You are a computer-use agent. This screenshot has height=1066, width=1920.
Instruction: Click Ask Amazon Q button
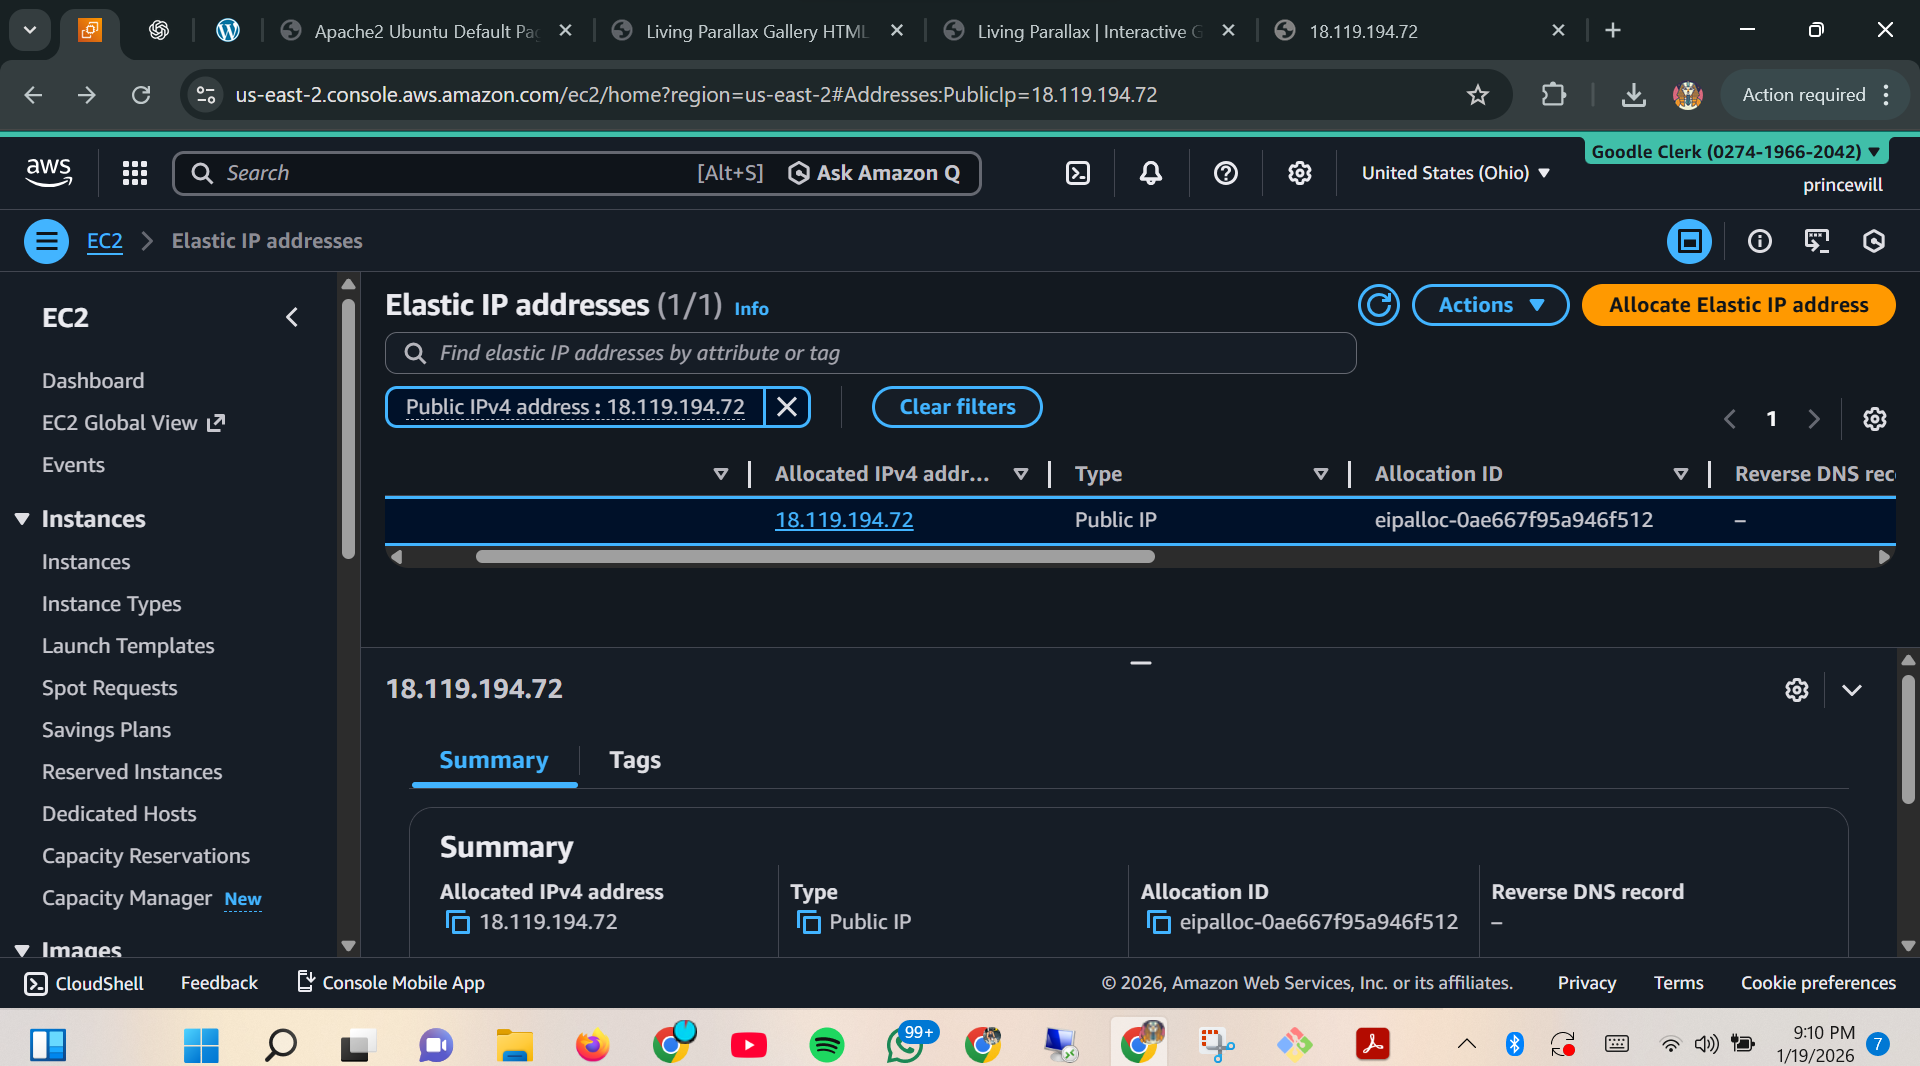[x=874, y=173]
